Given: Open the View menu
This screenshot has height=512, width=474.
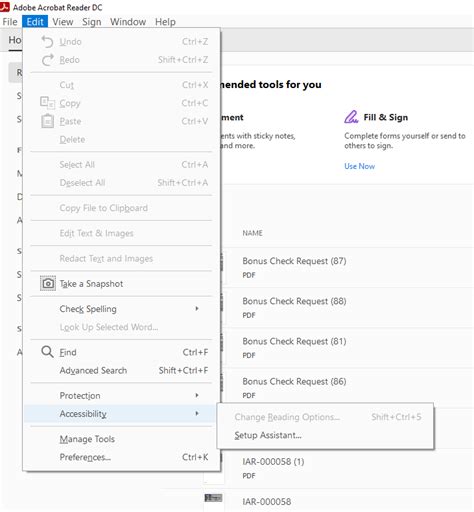Looking at the screenshot, I should [x=63, y=22].
